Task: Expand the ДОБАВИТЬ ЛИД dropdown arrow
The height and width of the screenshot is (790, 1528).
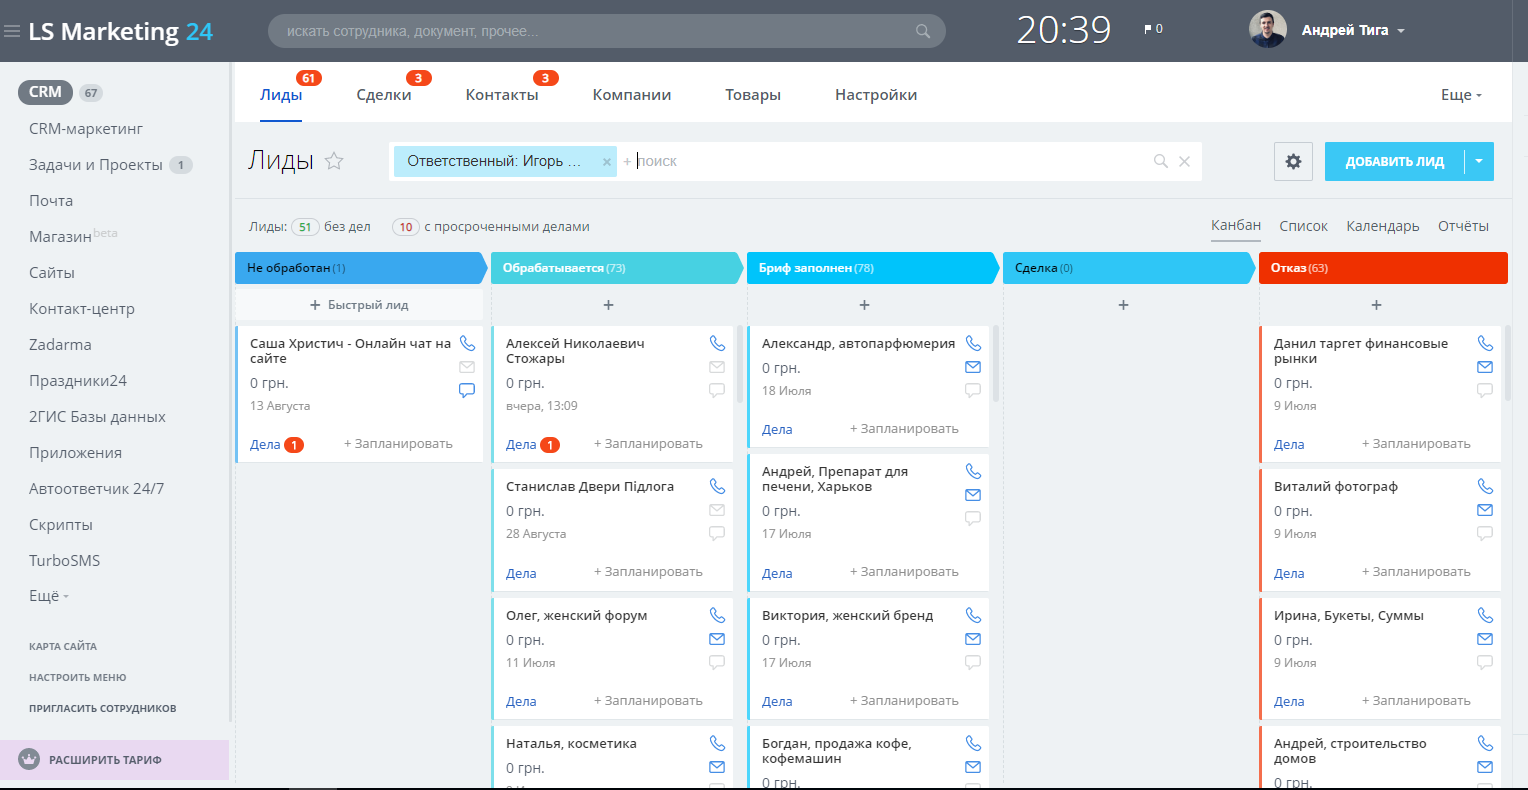Action: coord(1479,162)
